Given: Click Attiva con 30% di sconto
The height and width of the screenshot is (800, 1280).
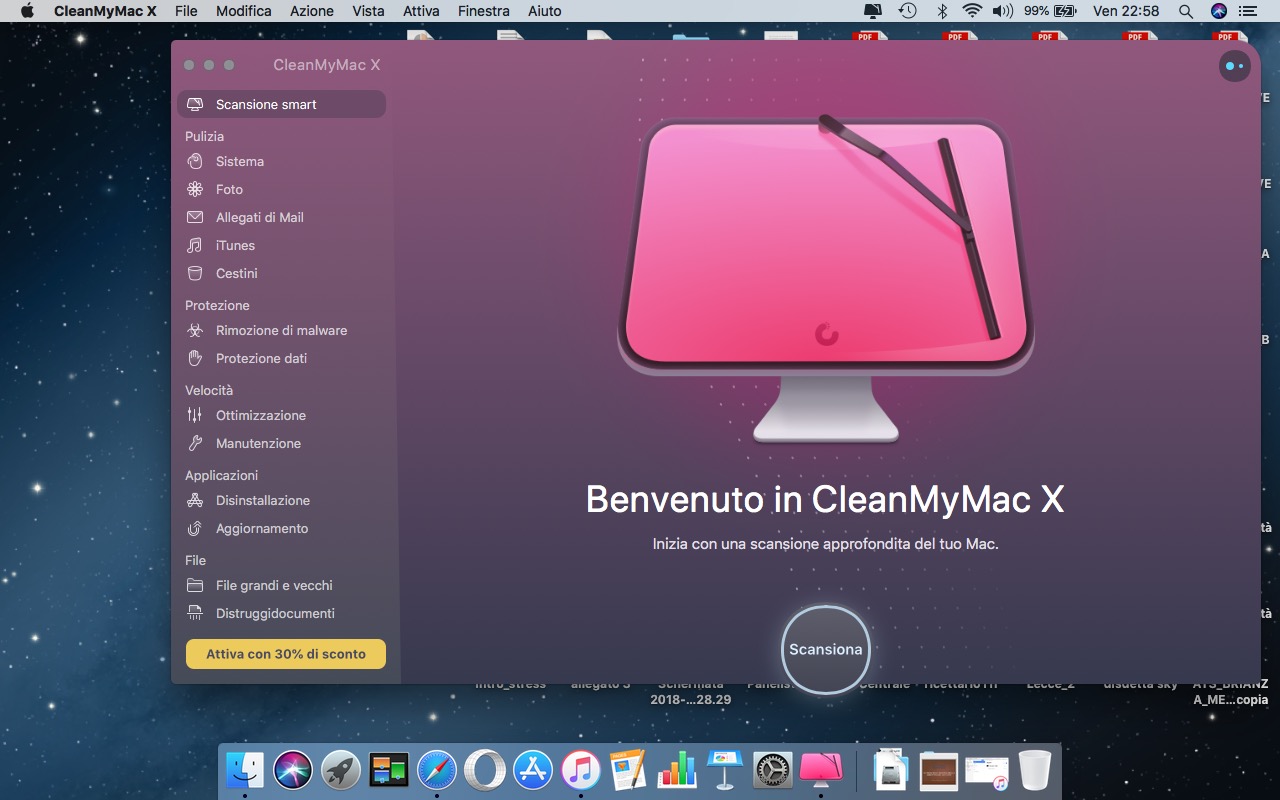Looking at the screenshot, I should (x=286, y=654).
